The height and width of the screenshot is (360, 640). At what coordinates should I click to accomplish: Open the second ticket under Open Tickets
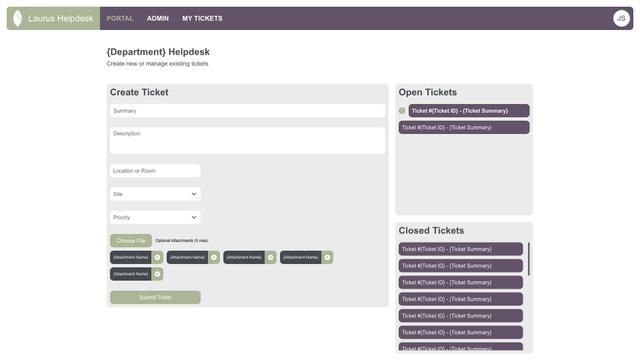[464, 127]
